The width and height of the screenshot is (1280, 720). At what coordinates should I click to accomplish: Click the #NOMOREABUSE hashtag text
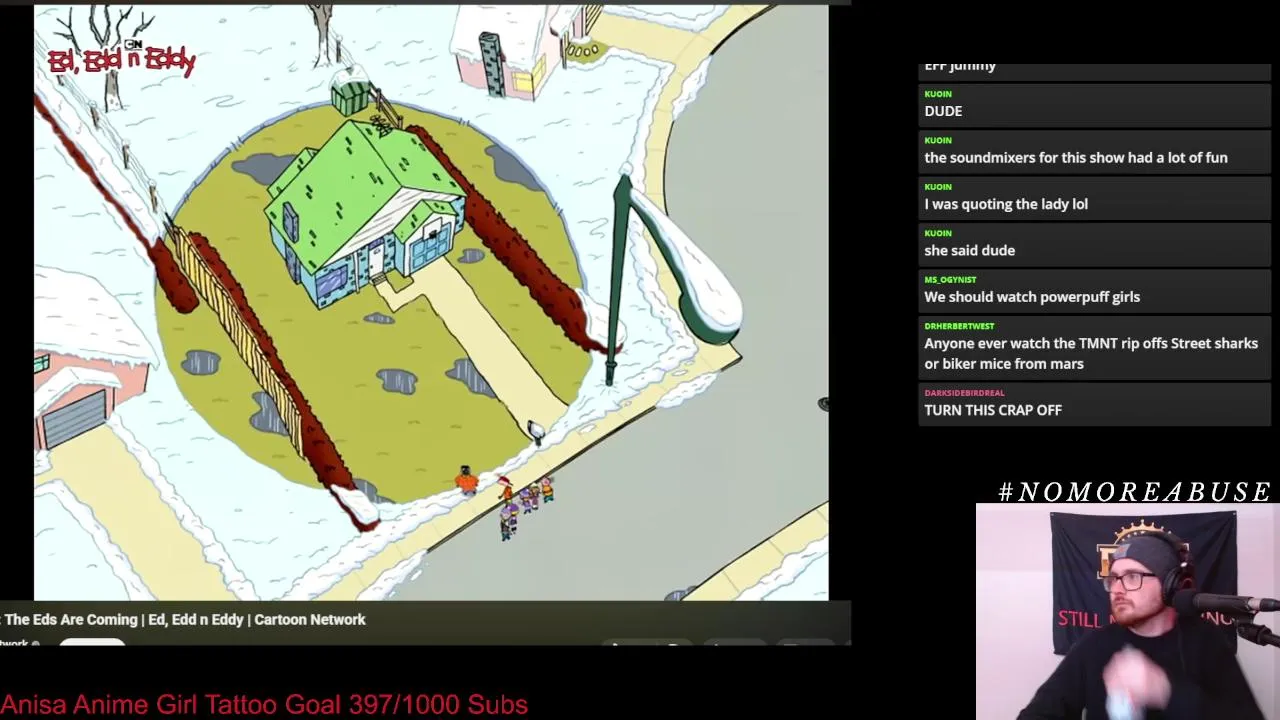tap(1134, 491)
